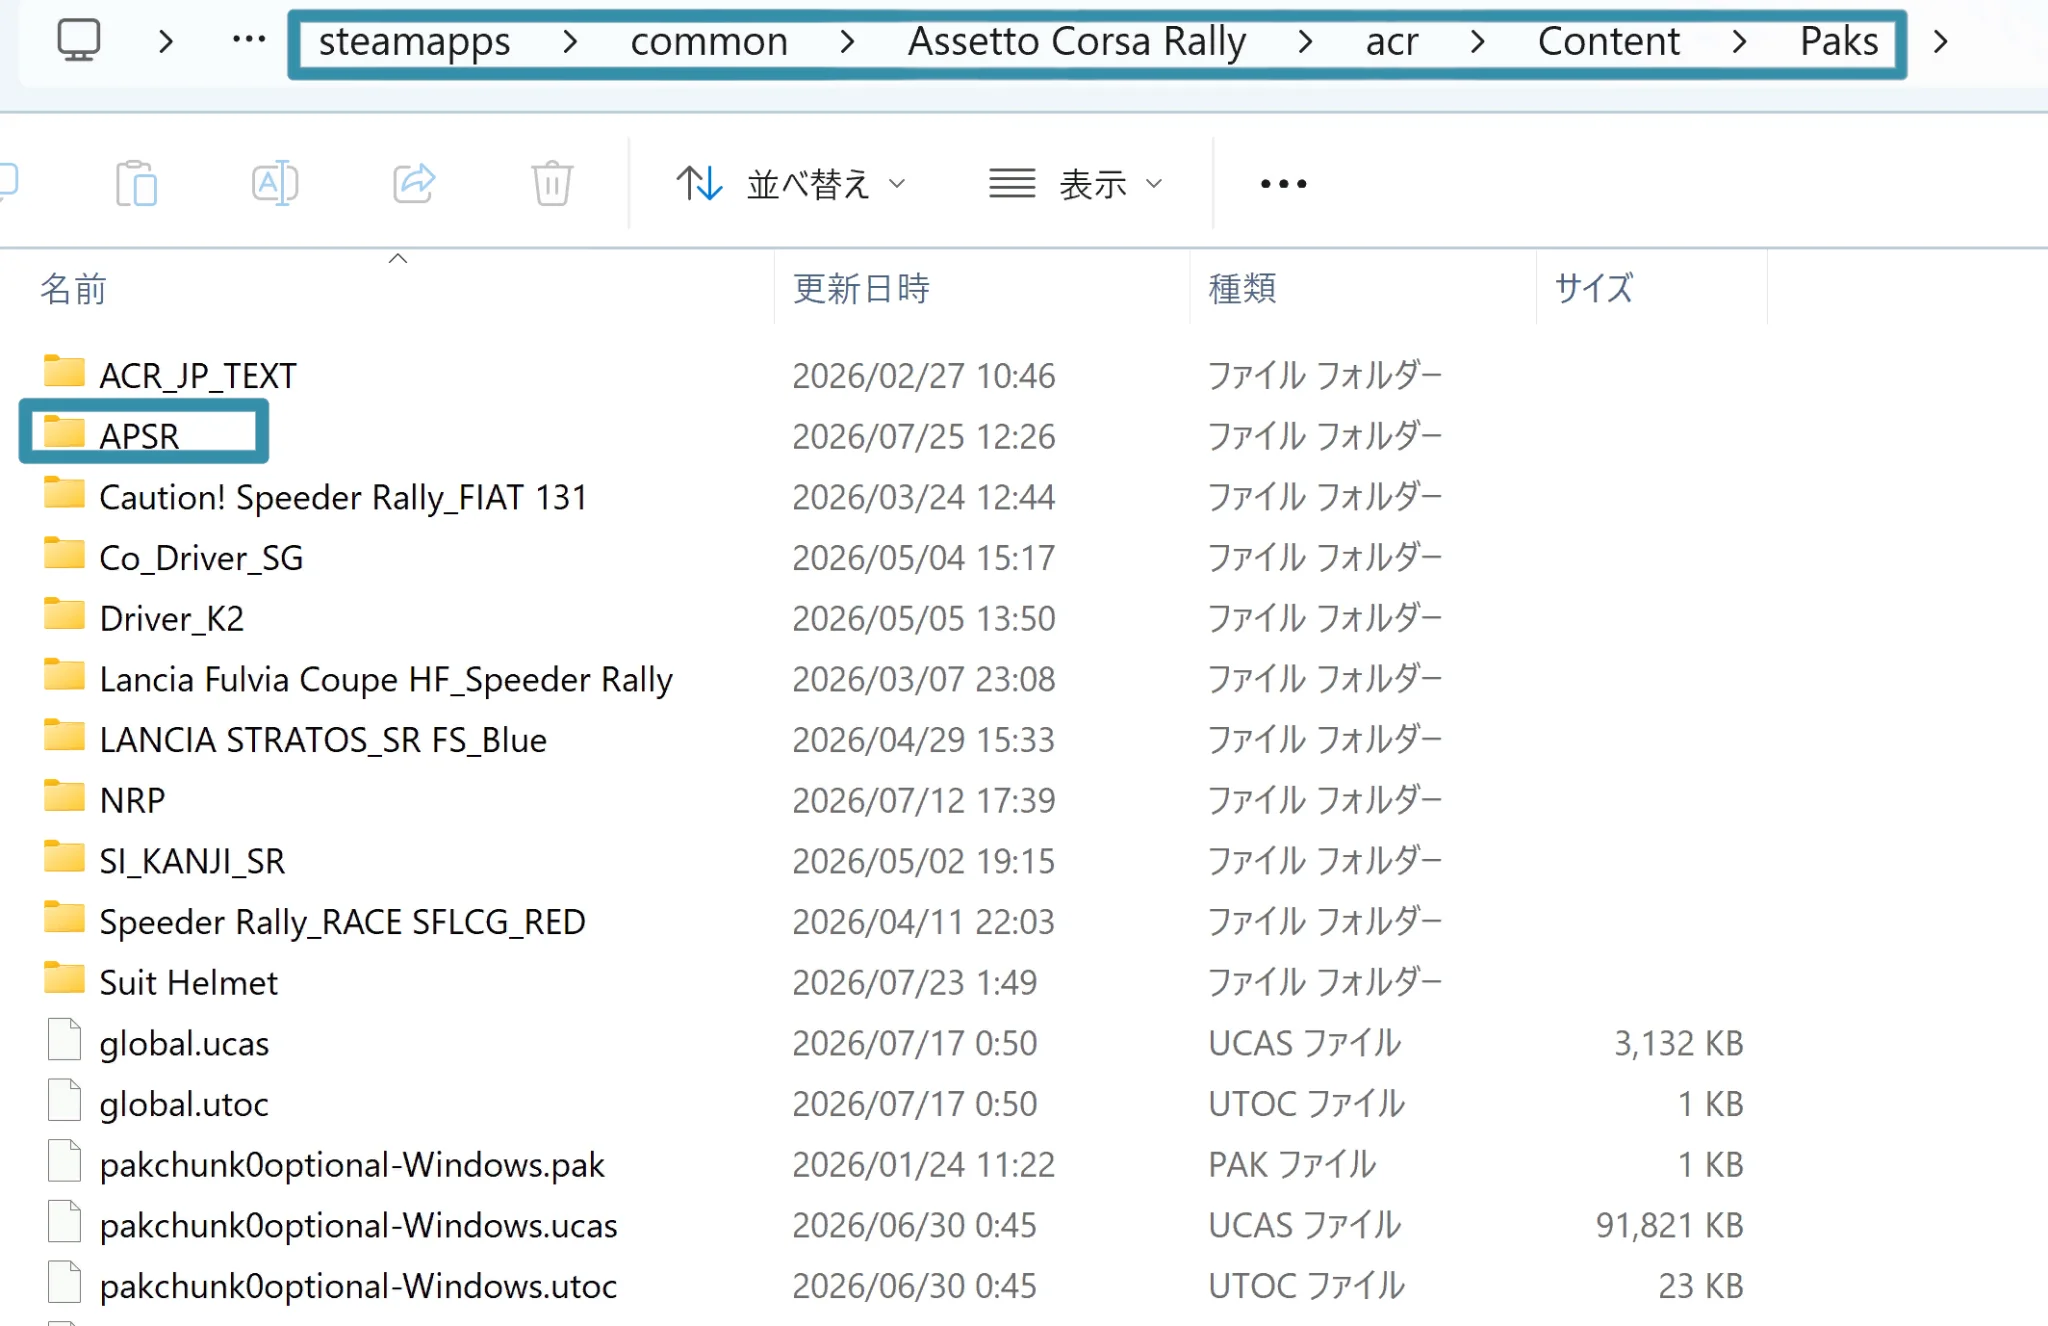Sort by the サイズ column header
The width and height of the screenshot is (2048, 1326).
[x=1594, y=289]
